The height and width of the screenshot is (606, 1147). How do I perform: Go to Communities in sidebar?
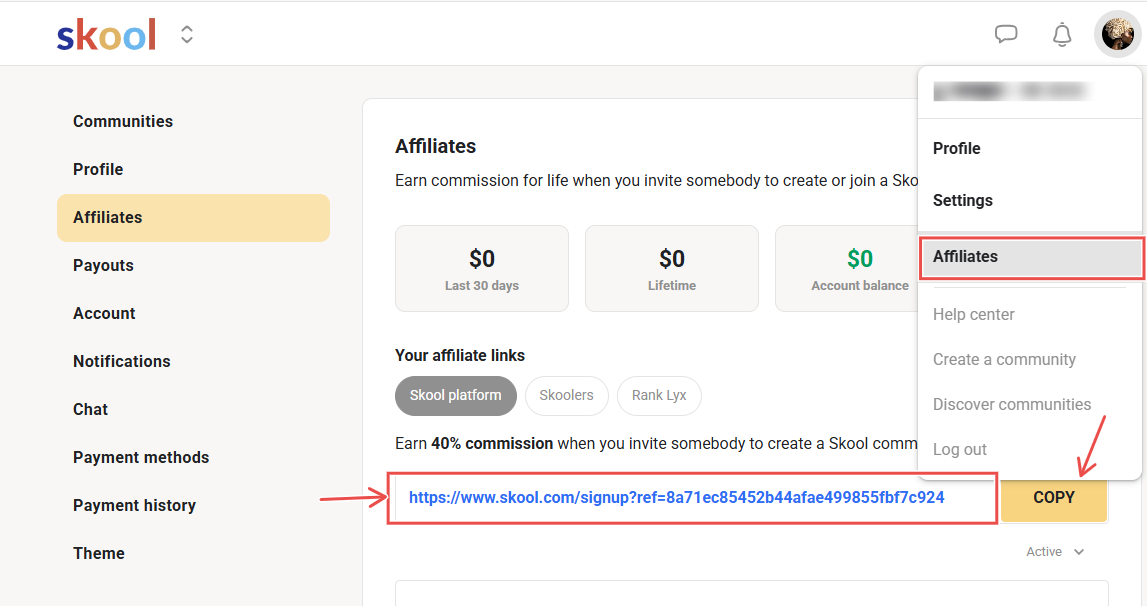pyautogui.click(x=123, y=121)
